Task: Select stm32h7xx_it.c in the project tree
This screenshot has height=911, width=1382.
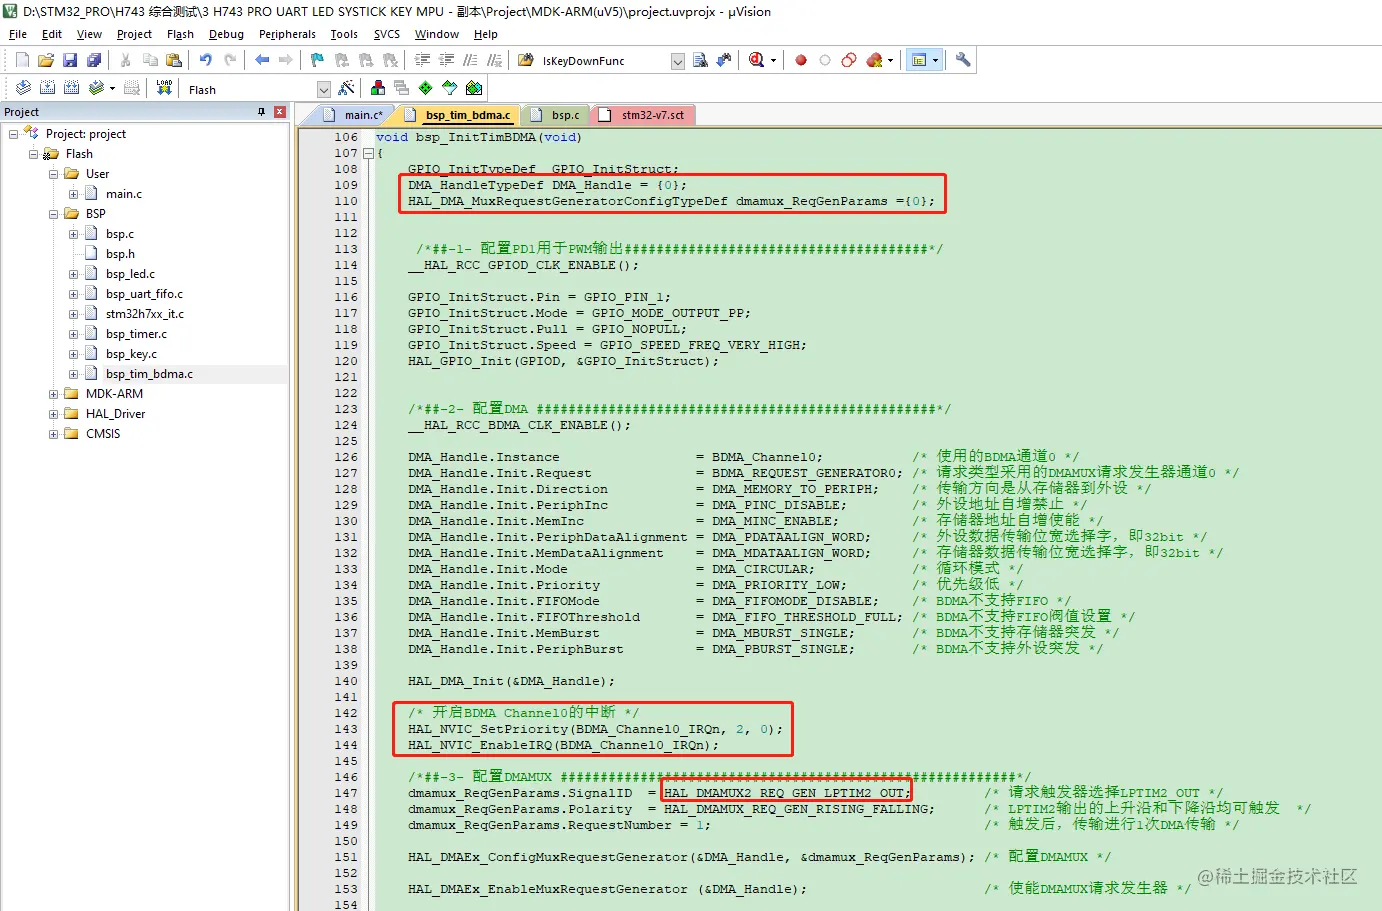Action: tap(144, 314)
